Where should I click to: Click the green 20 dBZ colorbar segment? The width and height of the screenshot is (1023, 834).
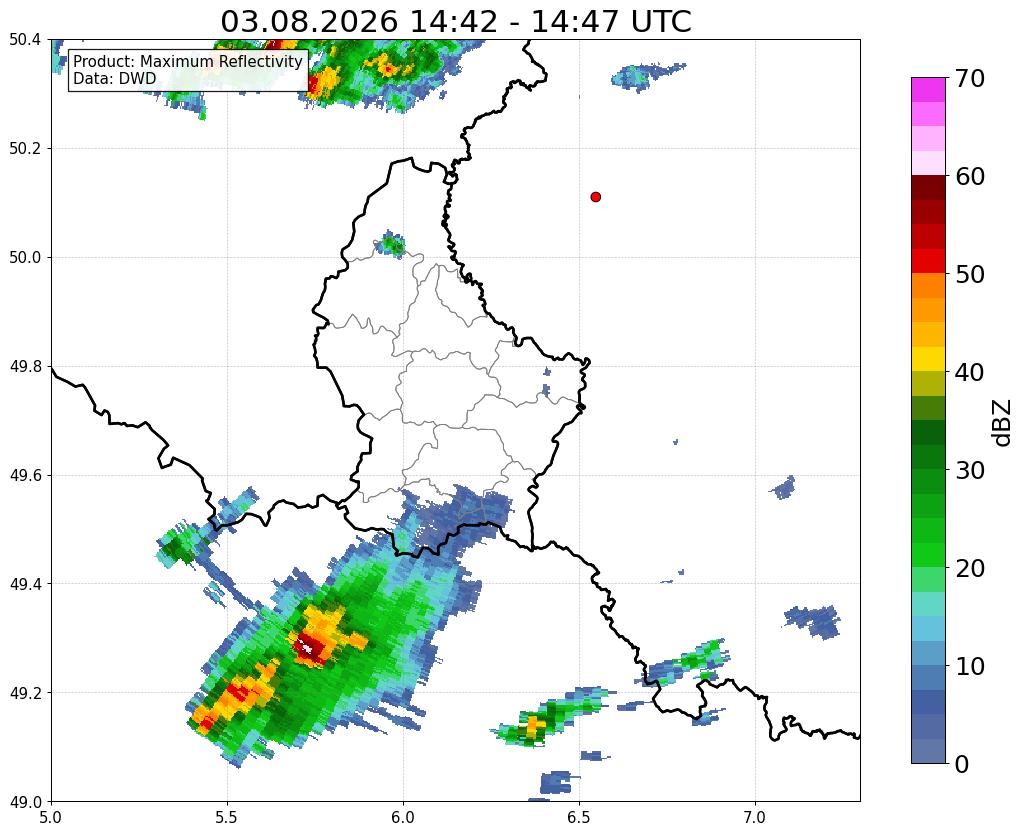(928, 555)
